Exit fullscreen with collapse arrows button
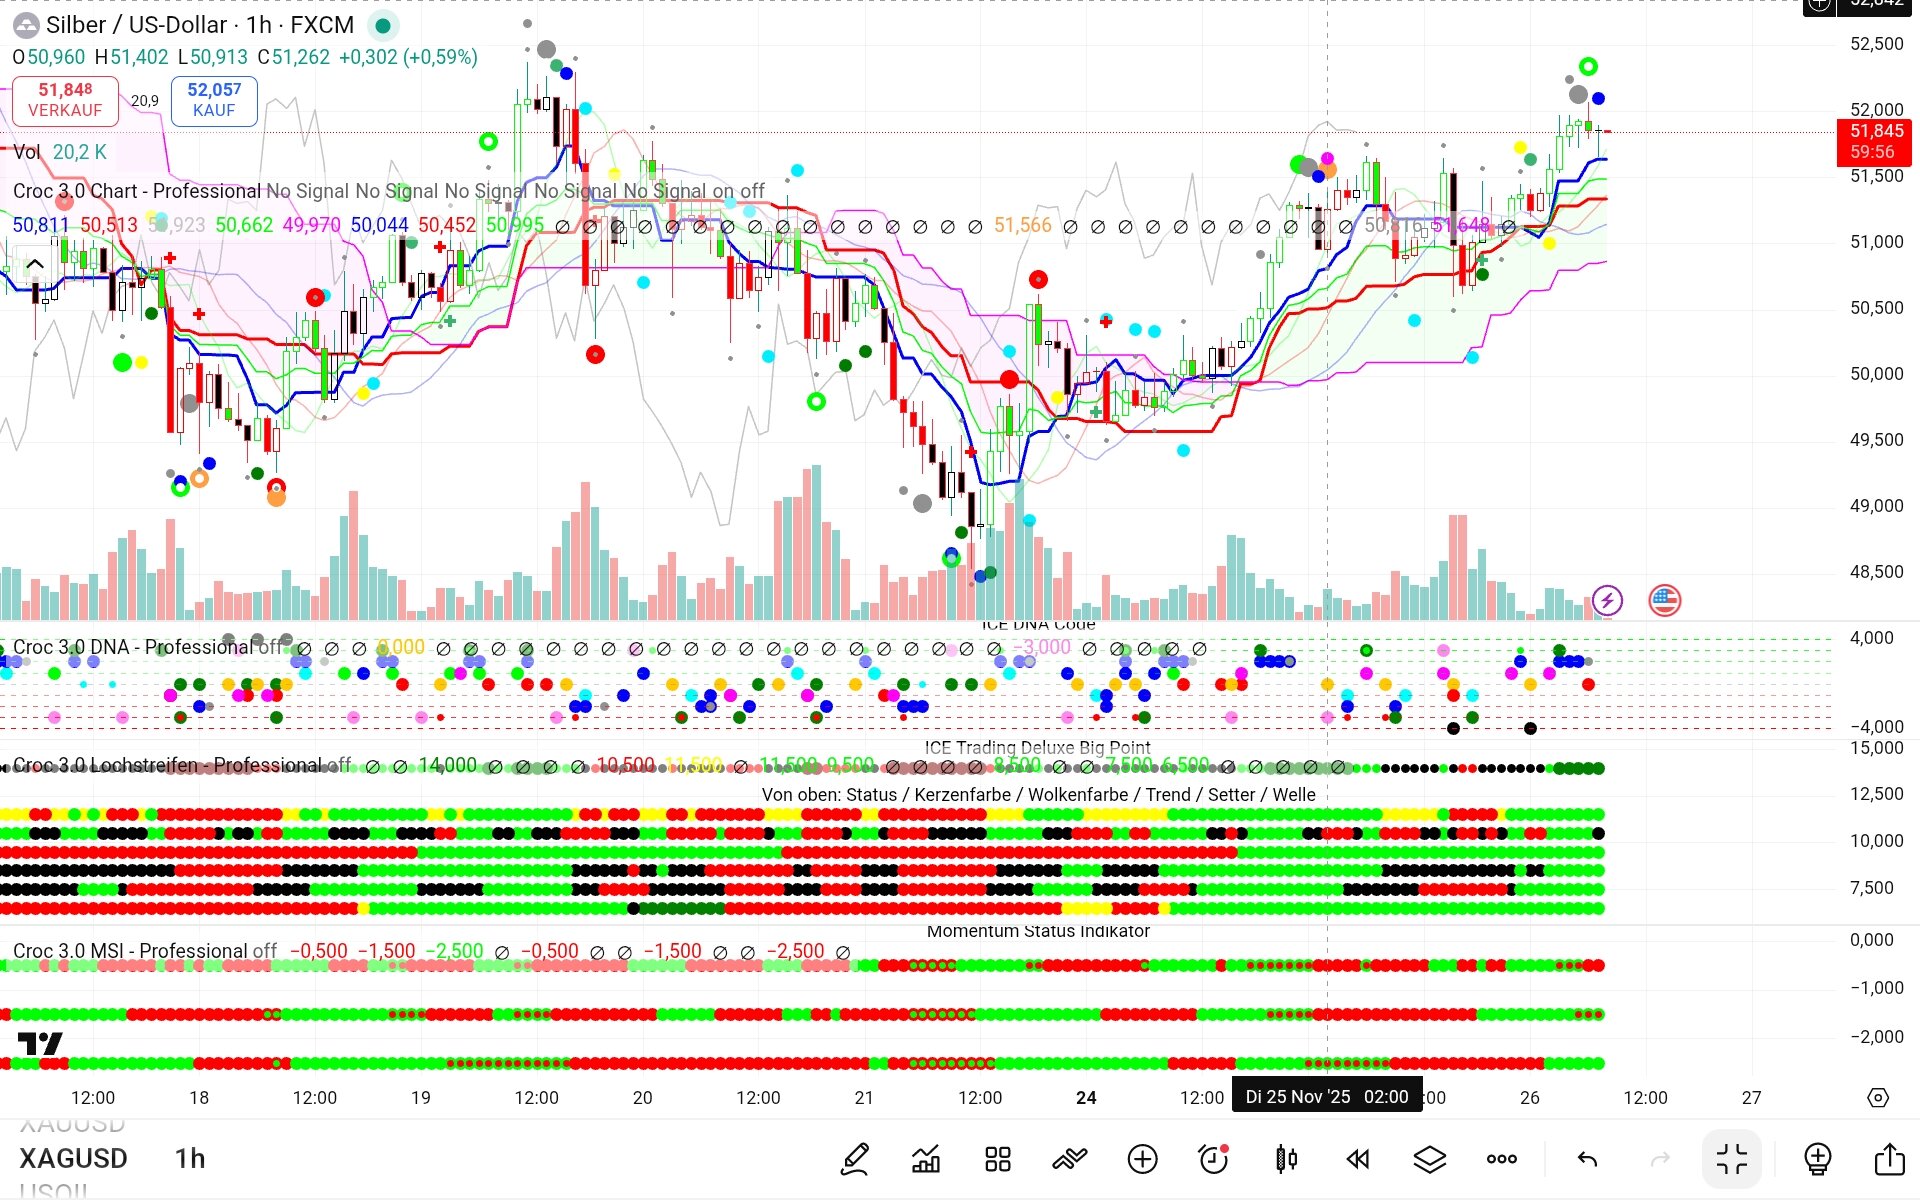 click(x=1732, y=1159)
